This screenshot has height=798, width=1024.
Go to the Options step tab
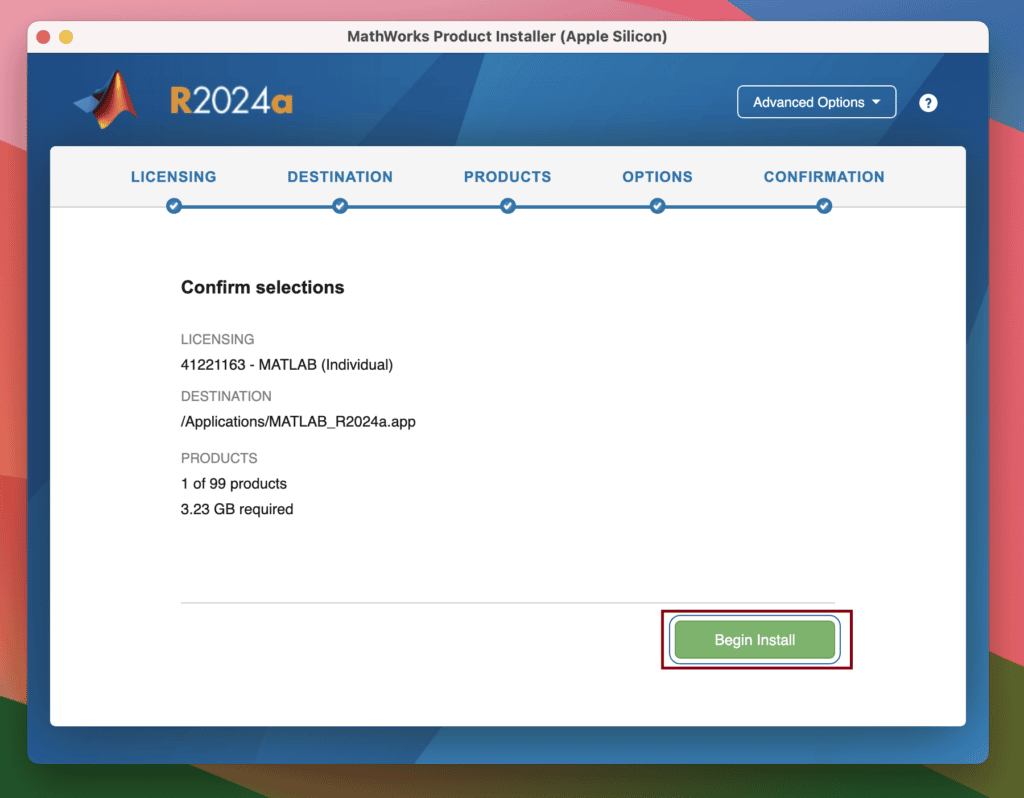click(657, 177)
